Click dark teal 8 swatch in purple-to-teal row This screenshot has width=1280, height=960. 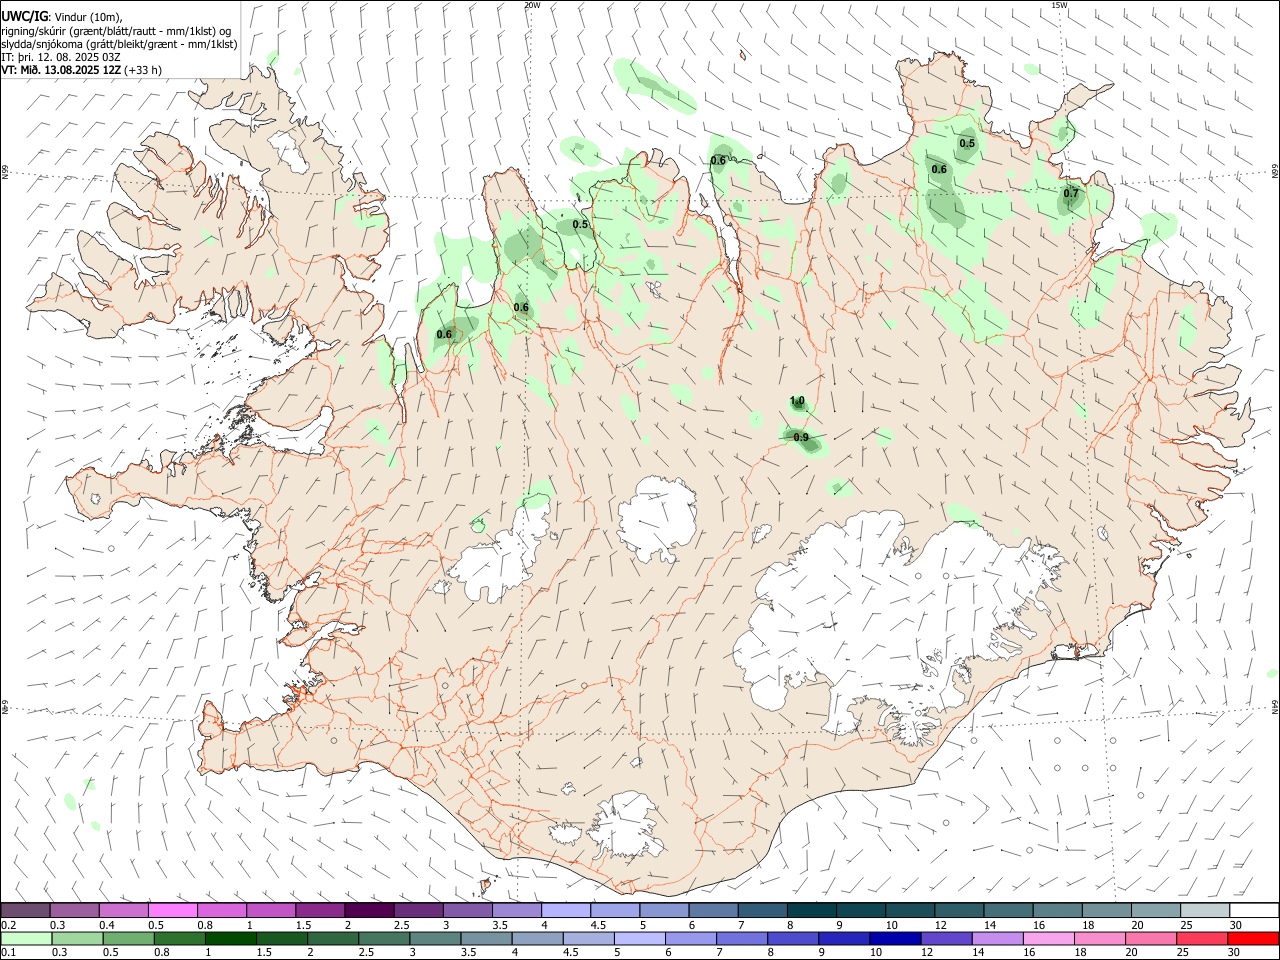click(812, 910)
